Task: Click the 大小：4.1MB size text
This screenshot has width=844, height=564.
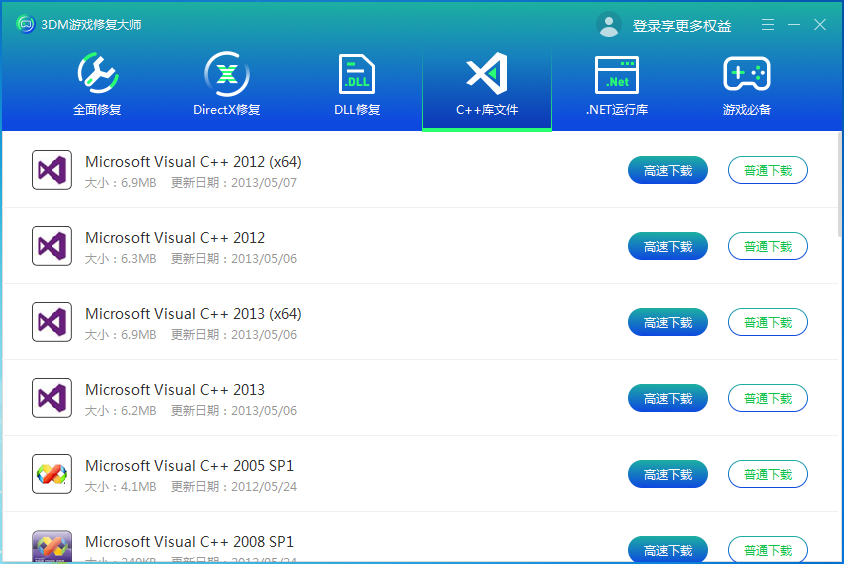Action: point(121,487)
